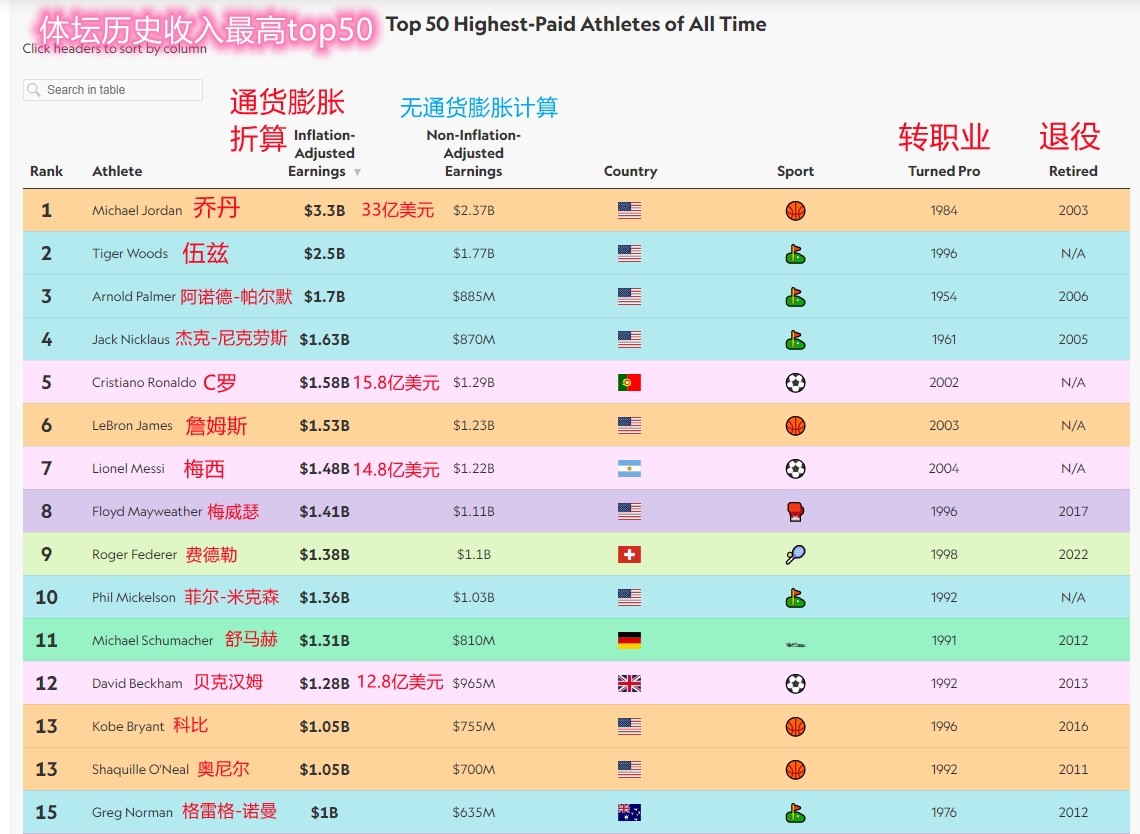The image size is (1140, 834).
Task: Click the basketball icon in Shaquille O'Neal's row
Action: 795,769
